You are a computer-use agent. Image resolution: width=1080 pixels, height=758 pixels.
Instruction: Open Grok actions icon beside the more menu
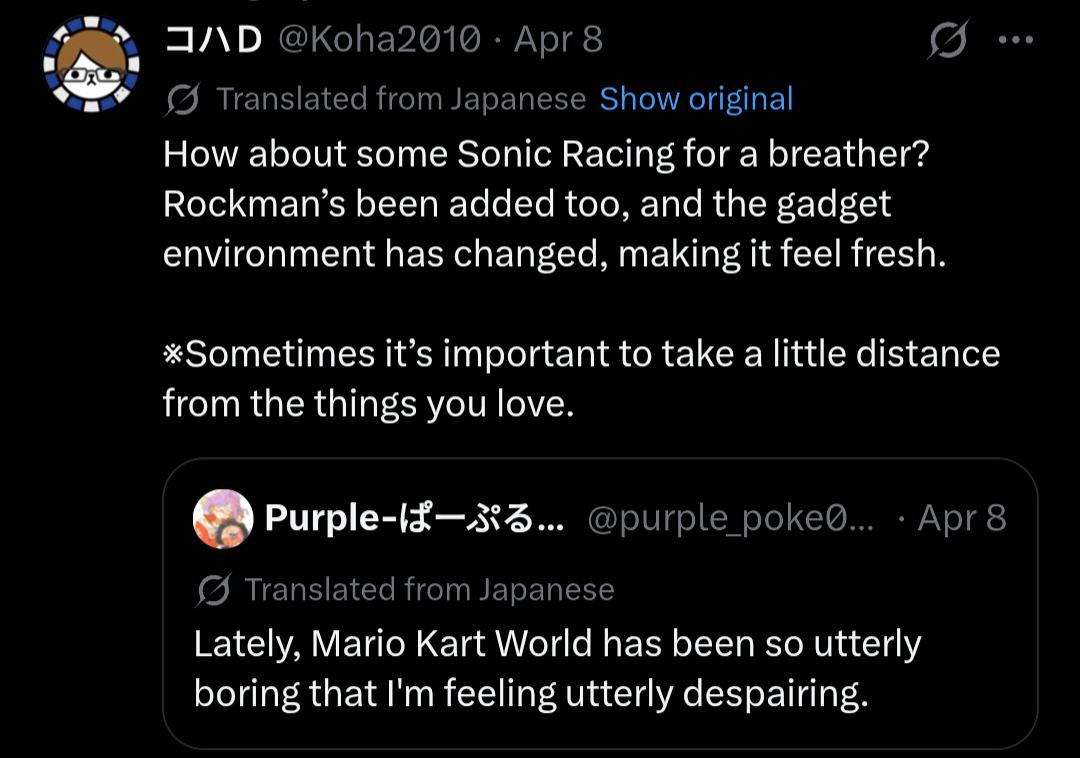947,40
